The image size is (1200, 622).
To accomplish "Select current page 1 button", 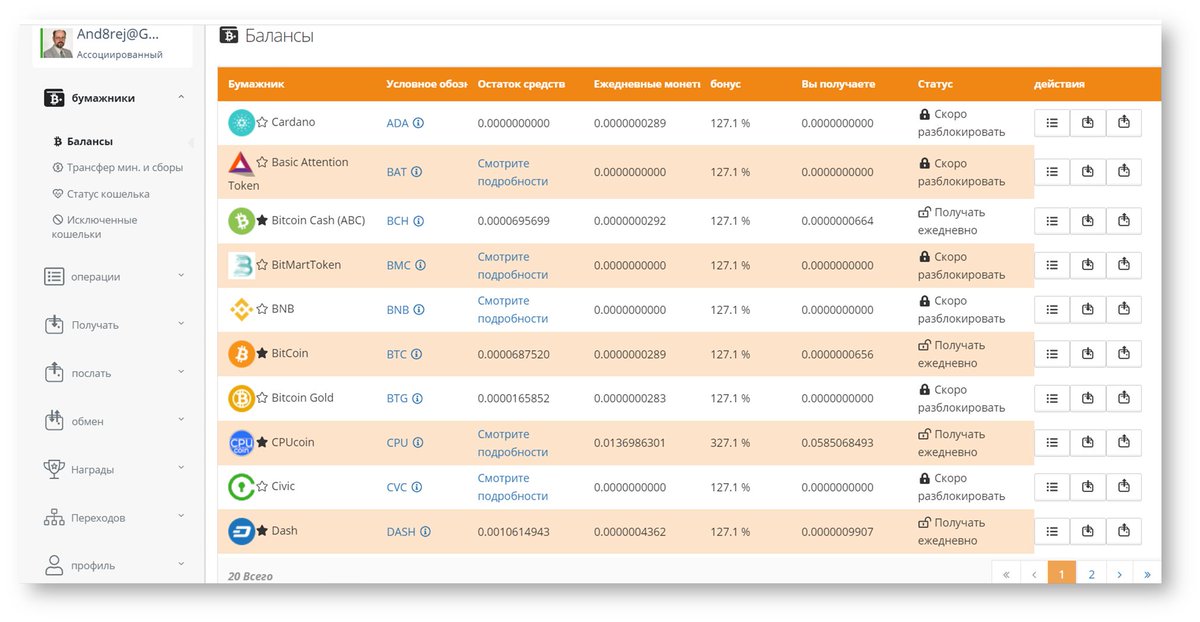I will [1062, 574].
